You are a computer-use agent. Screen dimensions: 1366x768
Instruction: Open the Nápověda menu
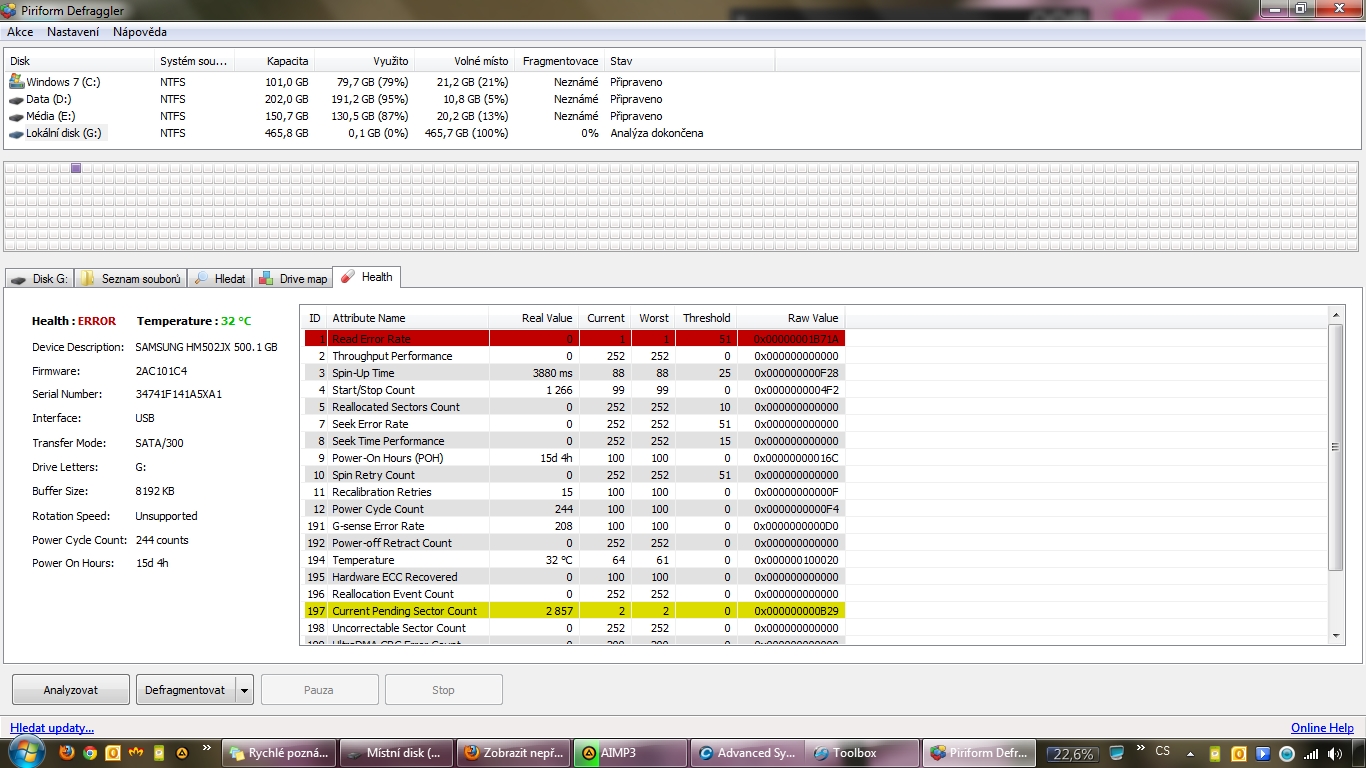tap(140, 32)
